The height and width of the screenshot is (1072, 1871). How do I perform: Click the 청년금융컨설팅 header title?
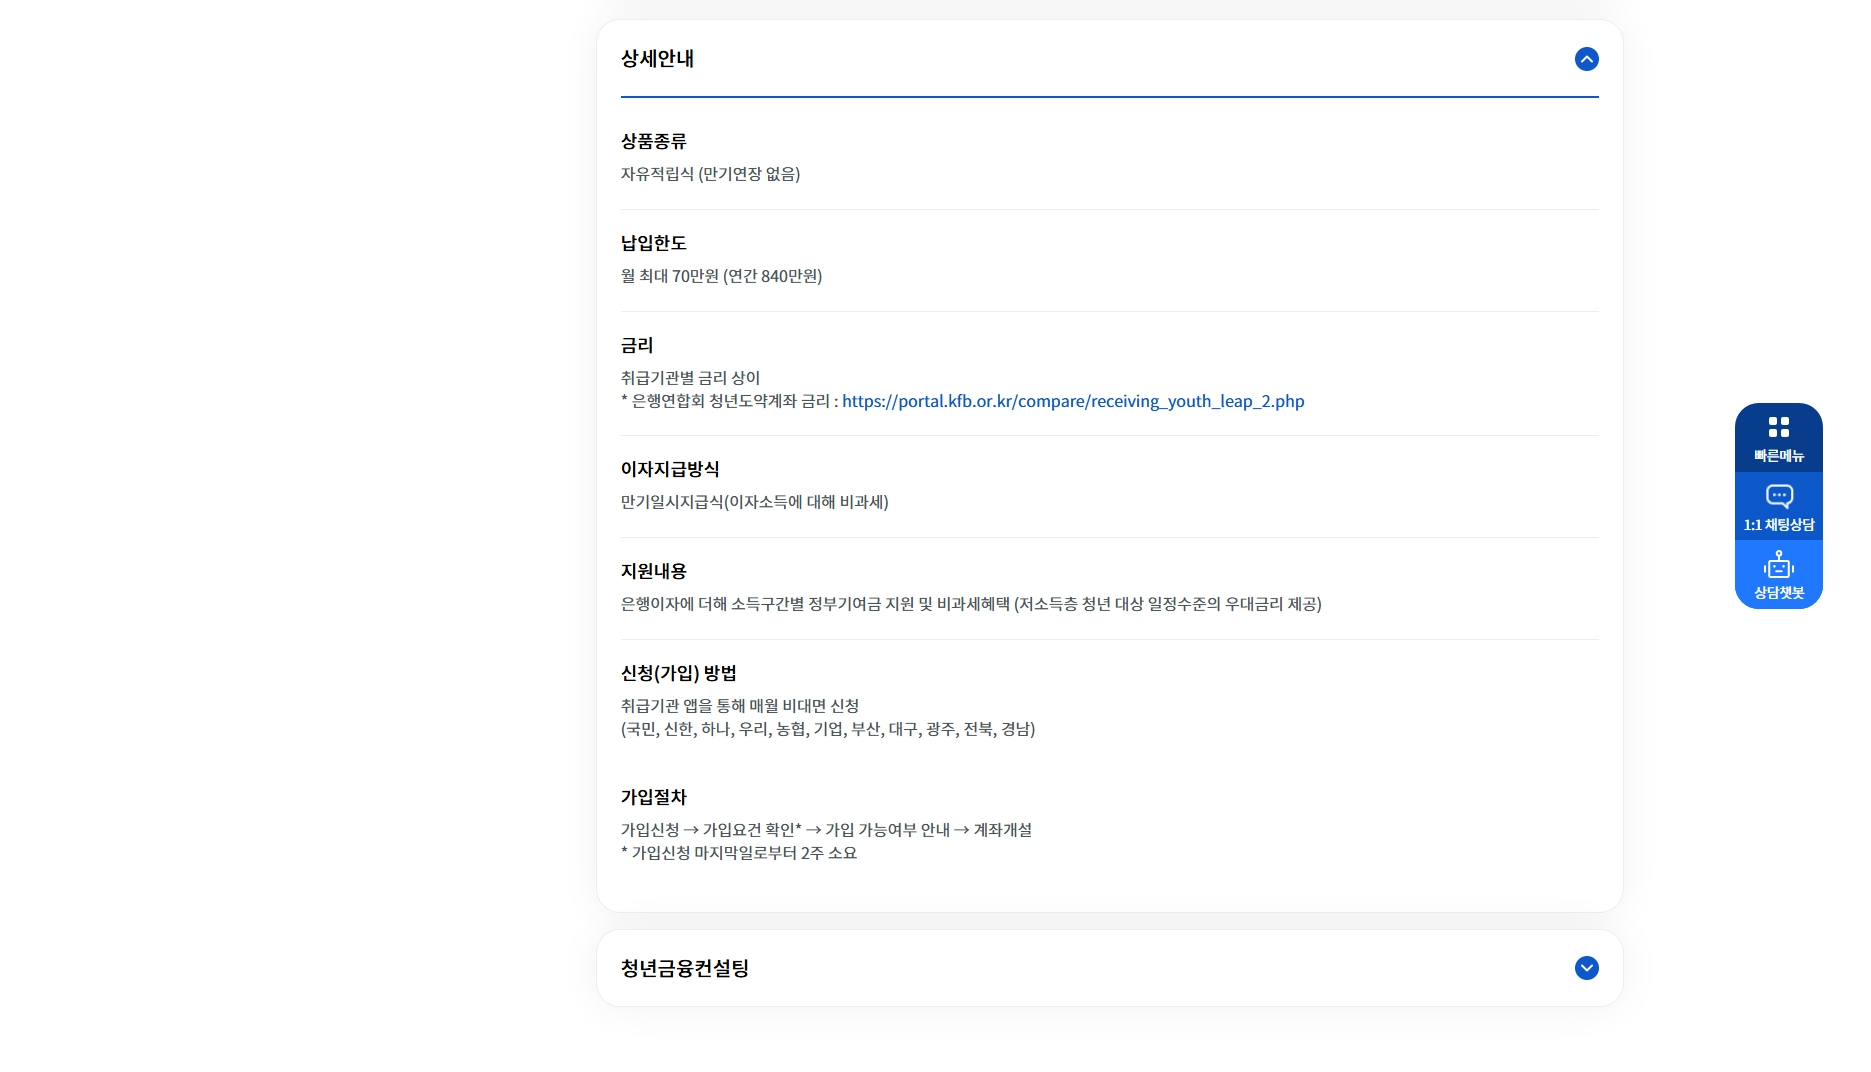click(x=685, y=968)
